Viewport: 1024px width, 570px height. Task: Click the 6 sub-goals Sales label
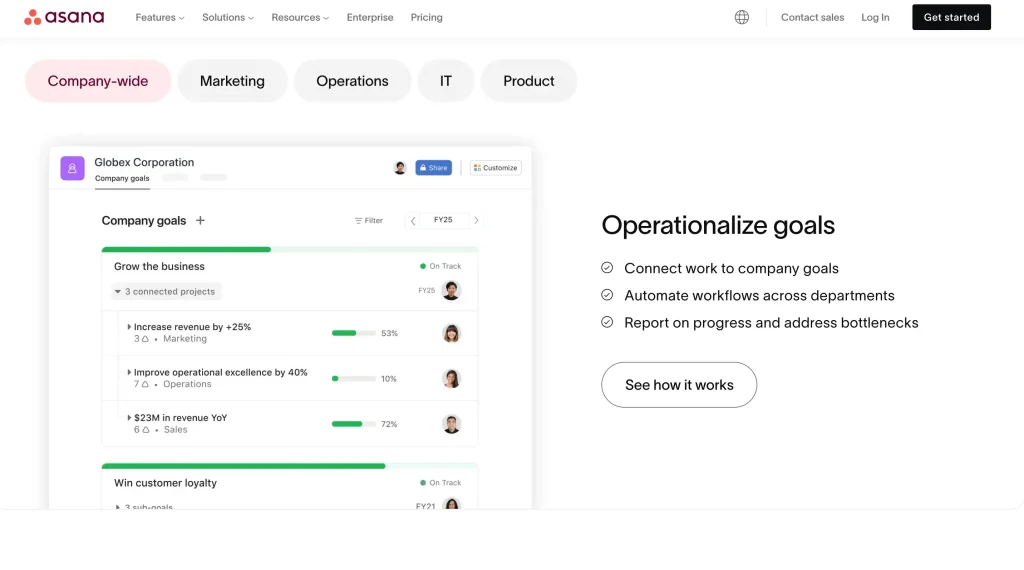(x=161, y=430)
